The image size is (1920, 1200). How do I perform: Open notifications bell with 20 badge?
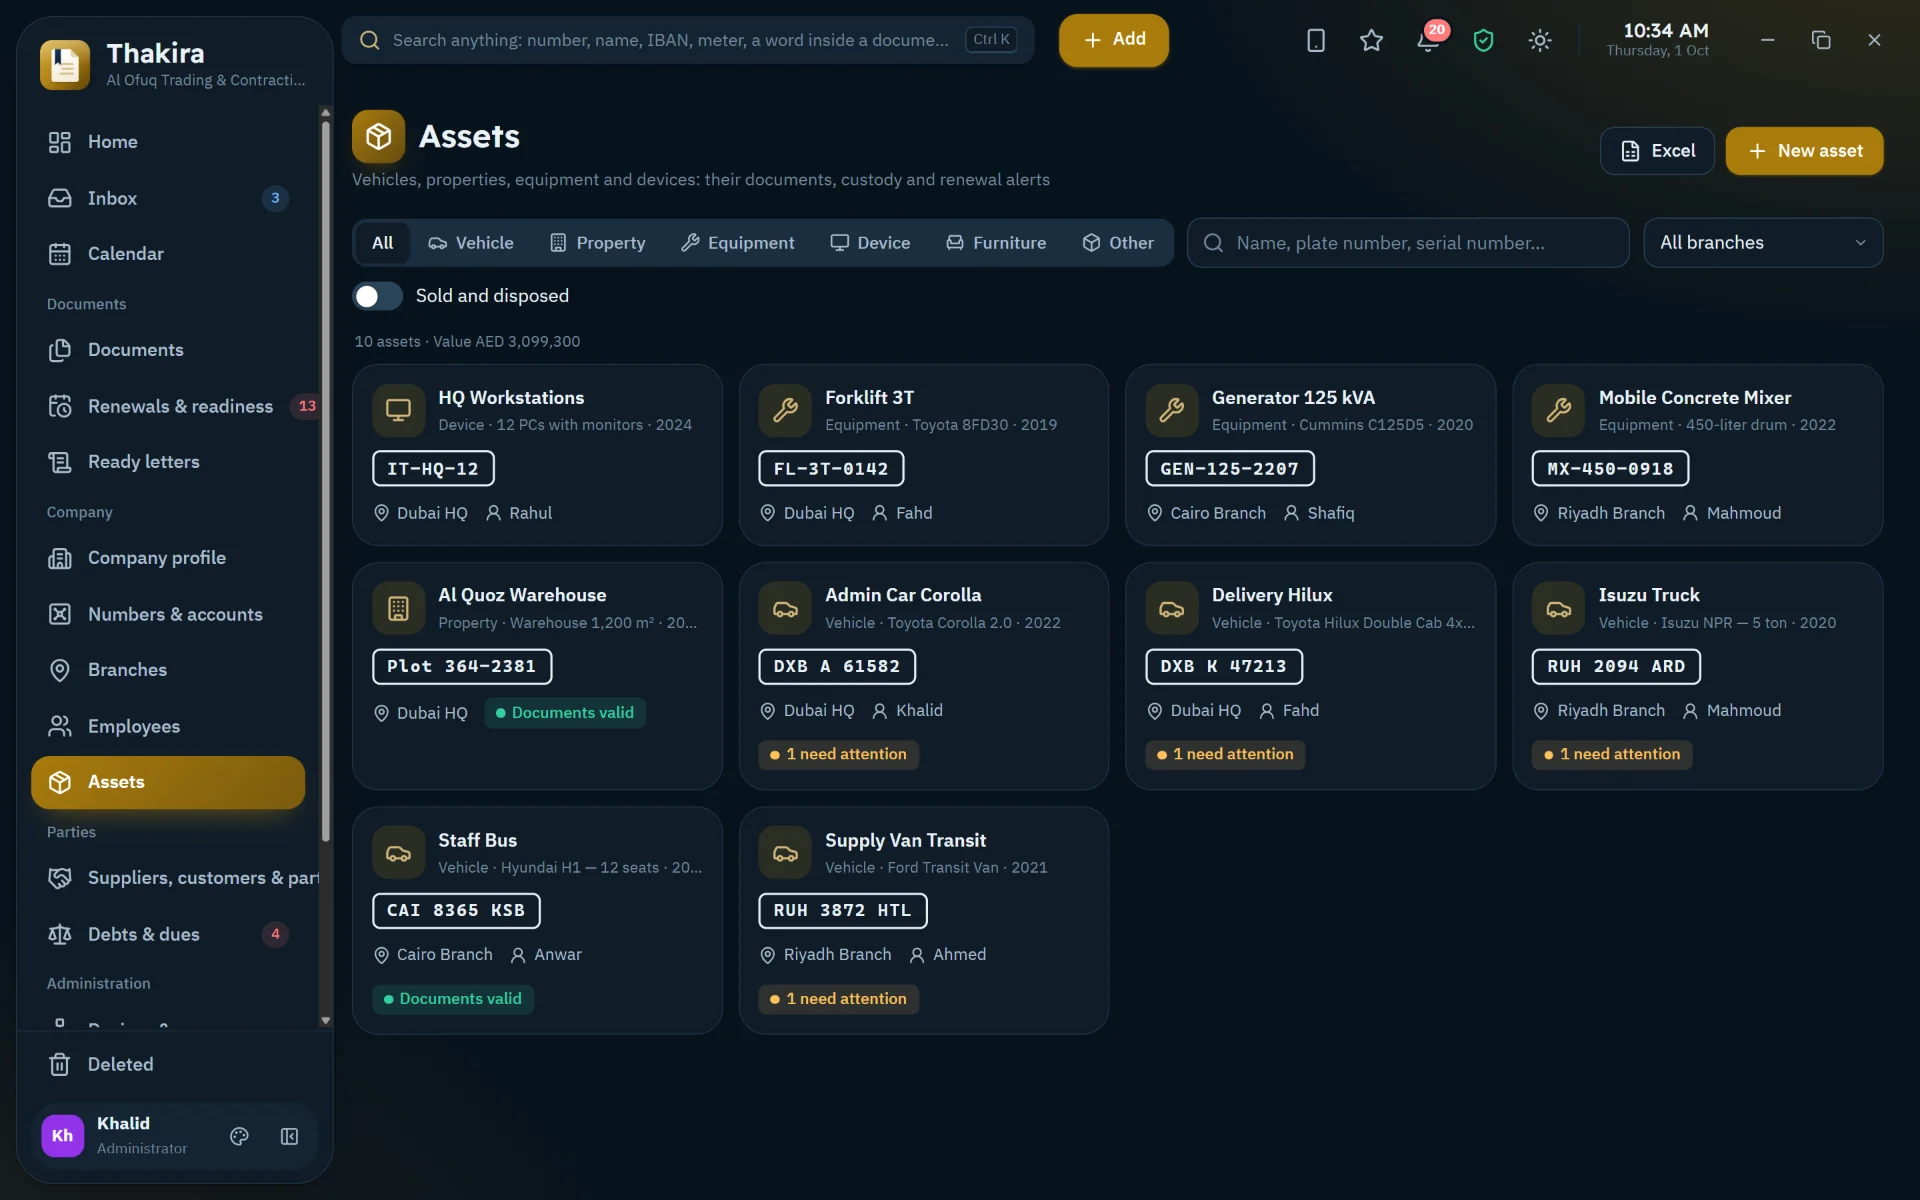click(1428, 40)
